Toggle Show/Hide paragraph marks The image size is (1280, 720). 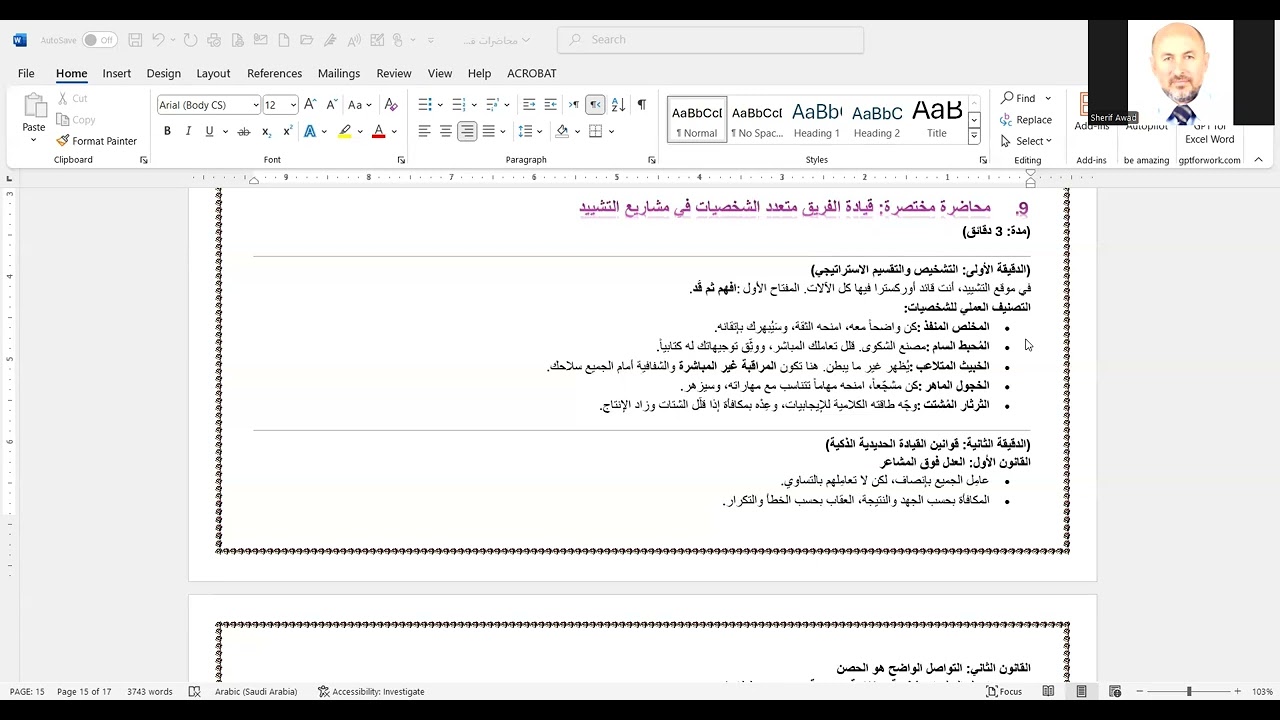[641, 105]
